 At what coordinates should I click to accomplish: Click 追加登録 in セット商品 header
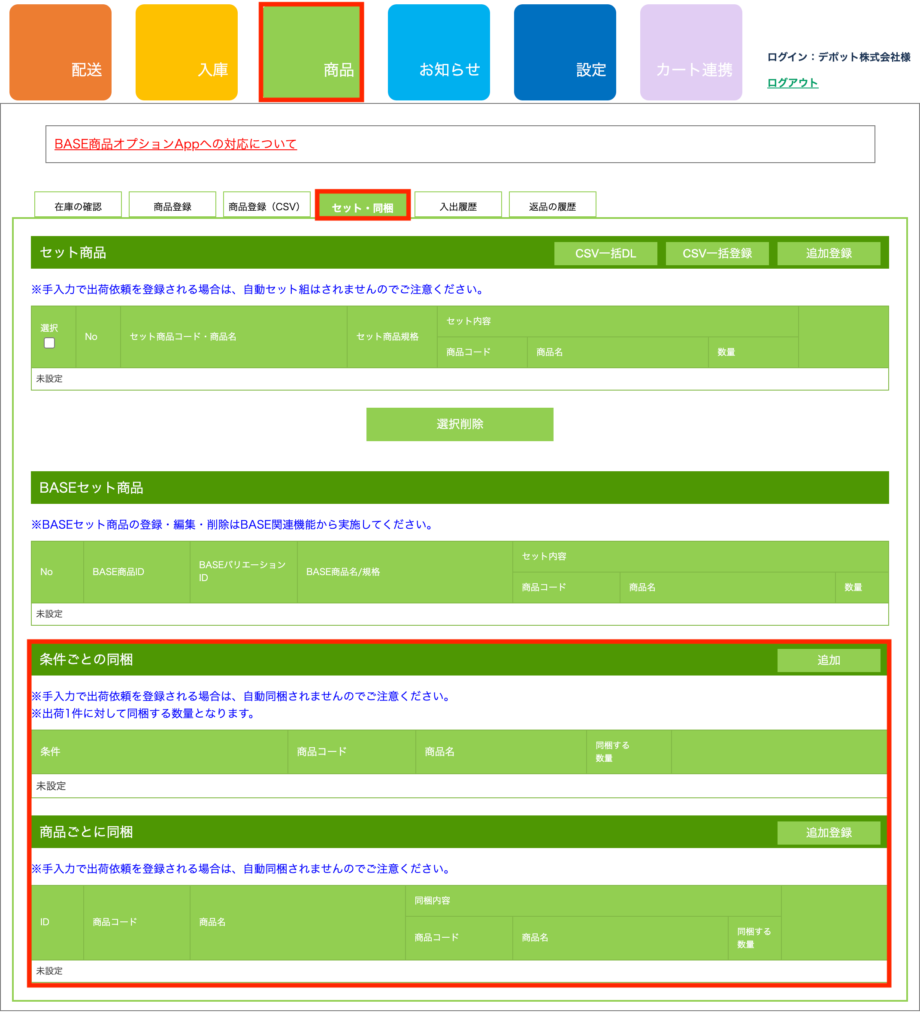828,254
